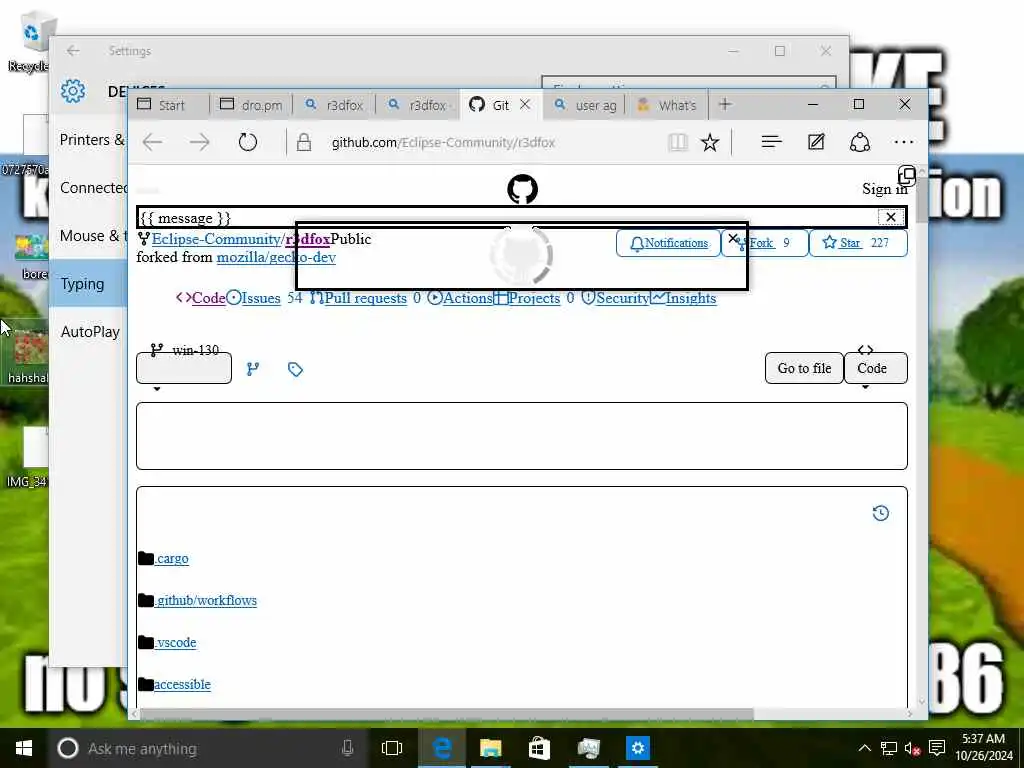Open File Explorer from taskbar
Viewport: 1024px width, 768px height.
click(x=490, y=748)
